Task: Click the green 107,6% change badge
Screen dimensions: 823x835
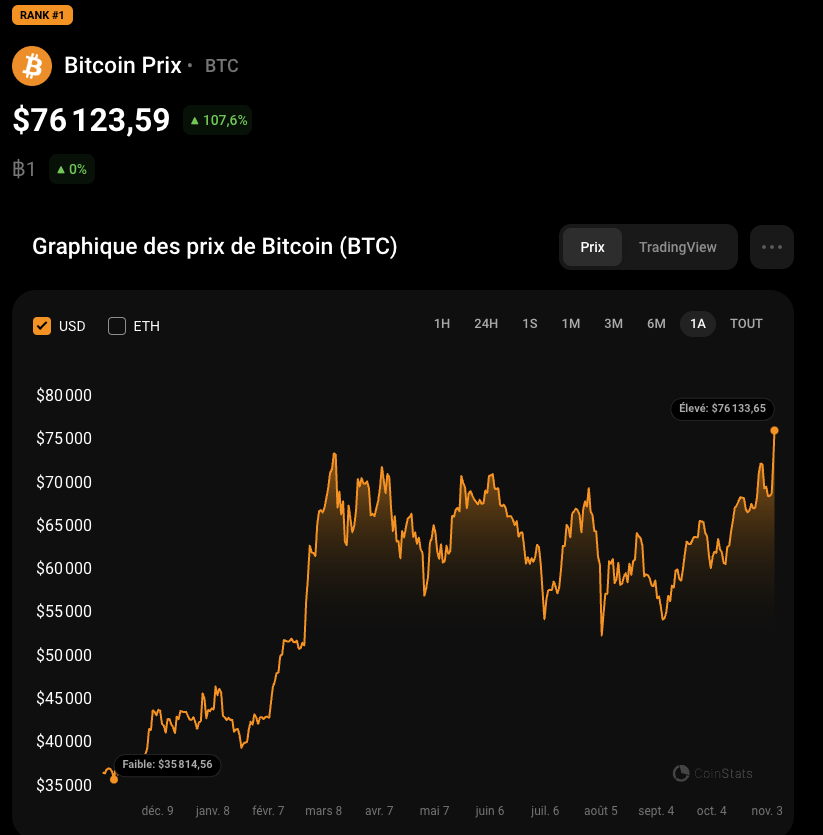Action: [217, 120]
